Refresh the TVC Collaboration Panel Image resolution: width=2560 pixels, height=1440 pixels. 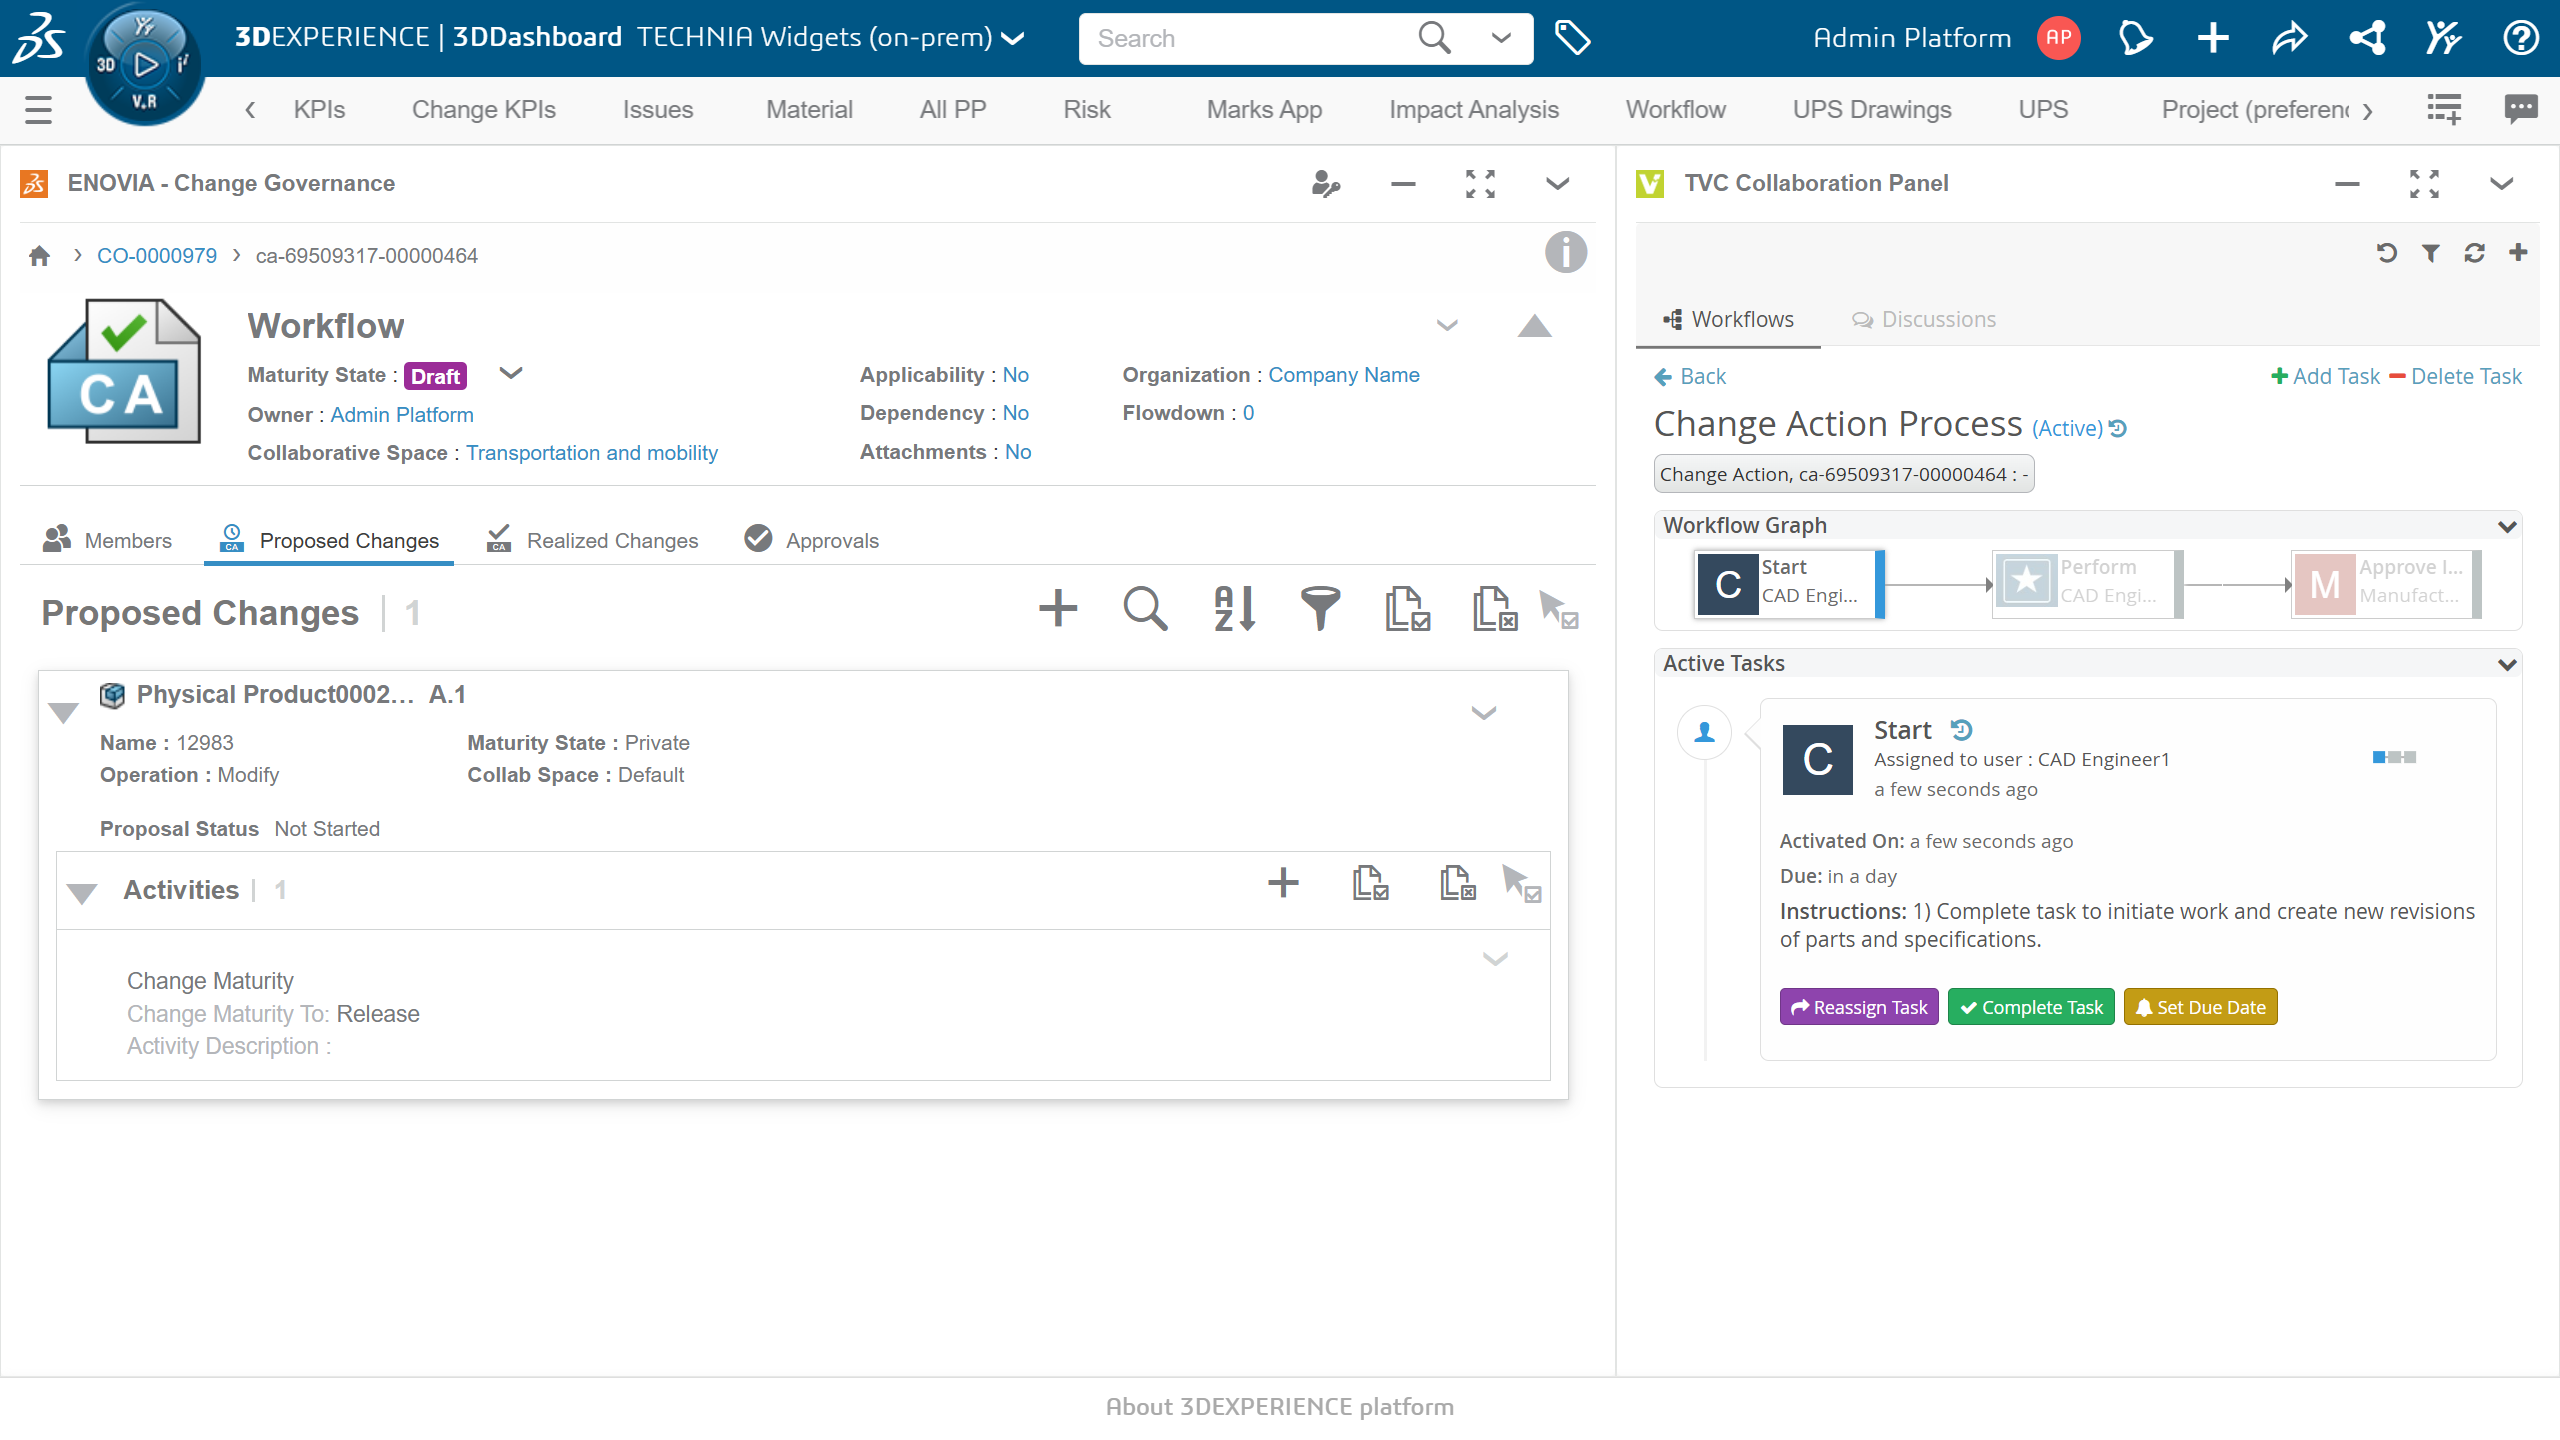point(2473,253)
